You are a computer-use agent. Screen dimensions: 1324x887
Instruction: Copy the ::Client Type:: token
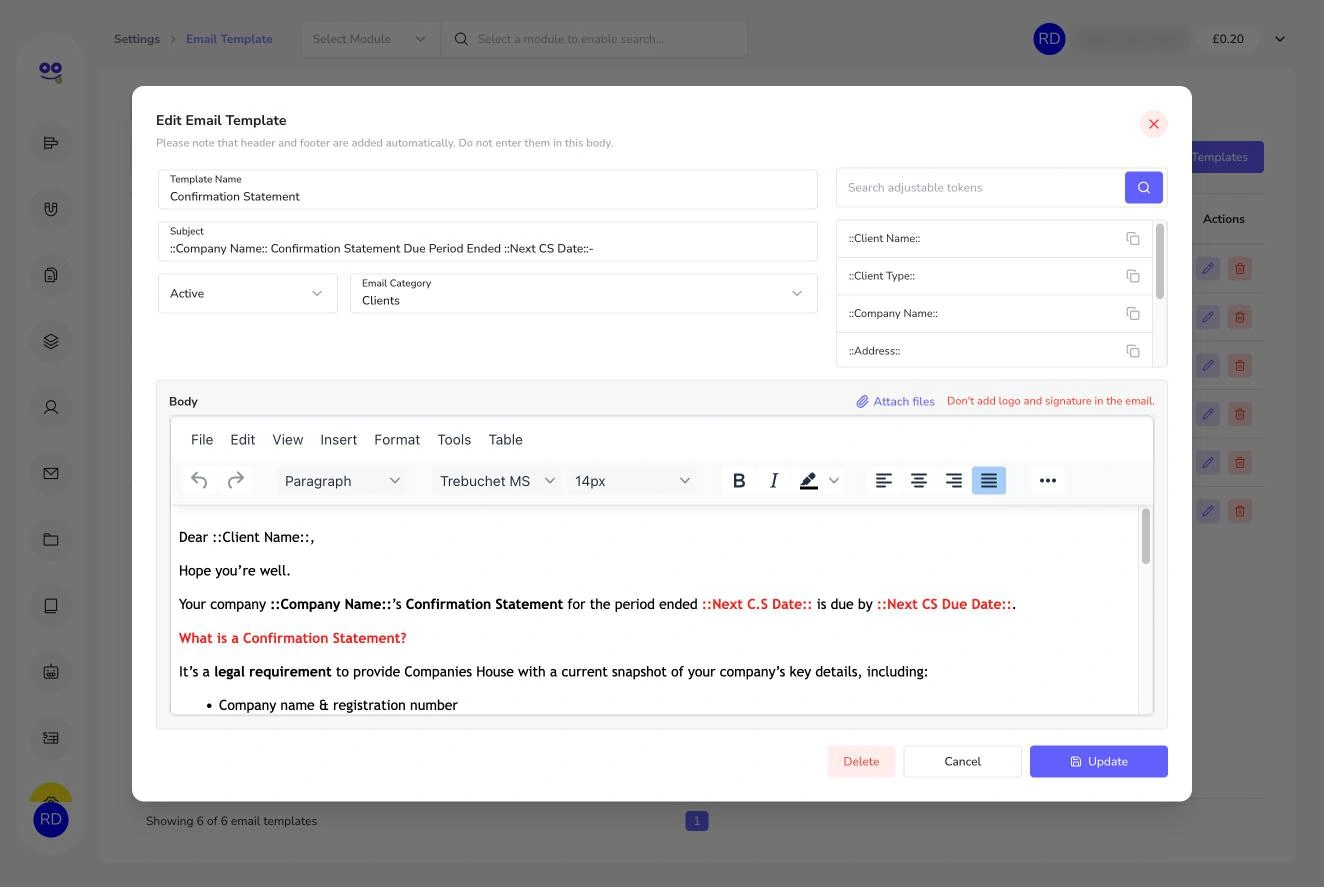(x=1133, y=276)
